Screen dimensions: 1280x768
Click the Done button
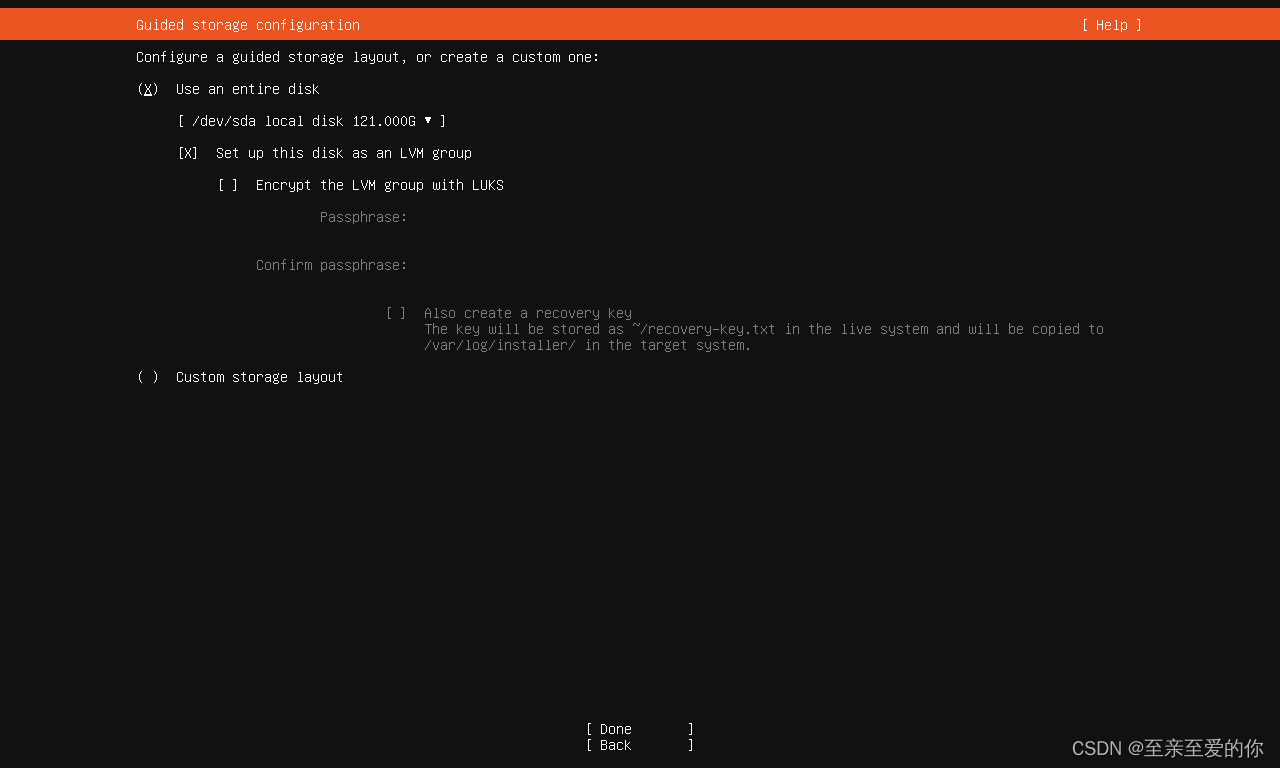(x=640, y=729)
